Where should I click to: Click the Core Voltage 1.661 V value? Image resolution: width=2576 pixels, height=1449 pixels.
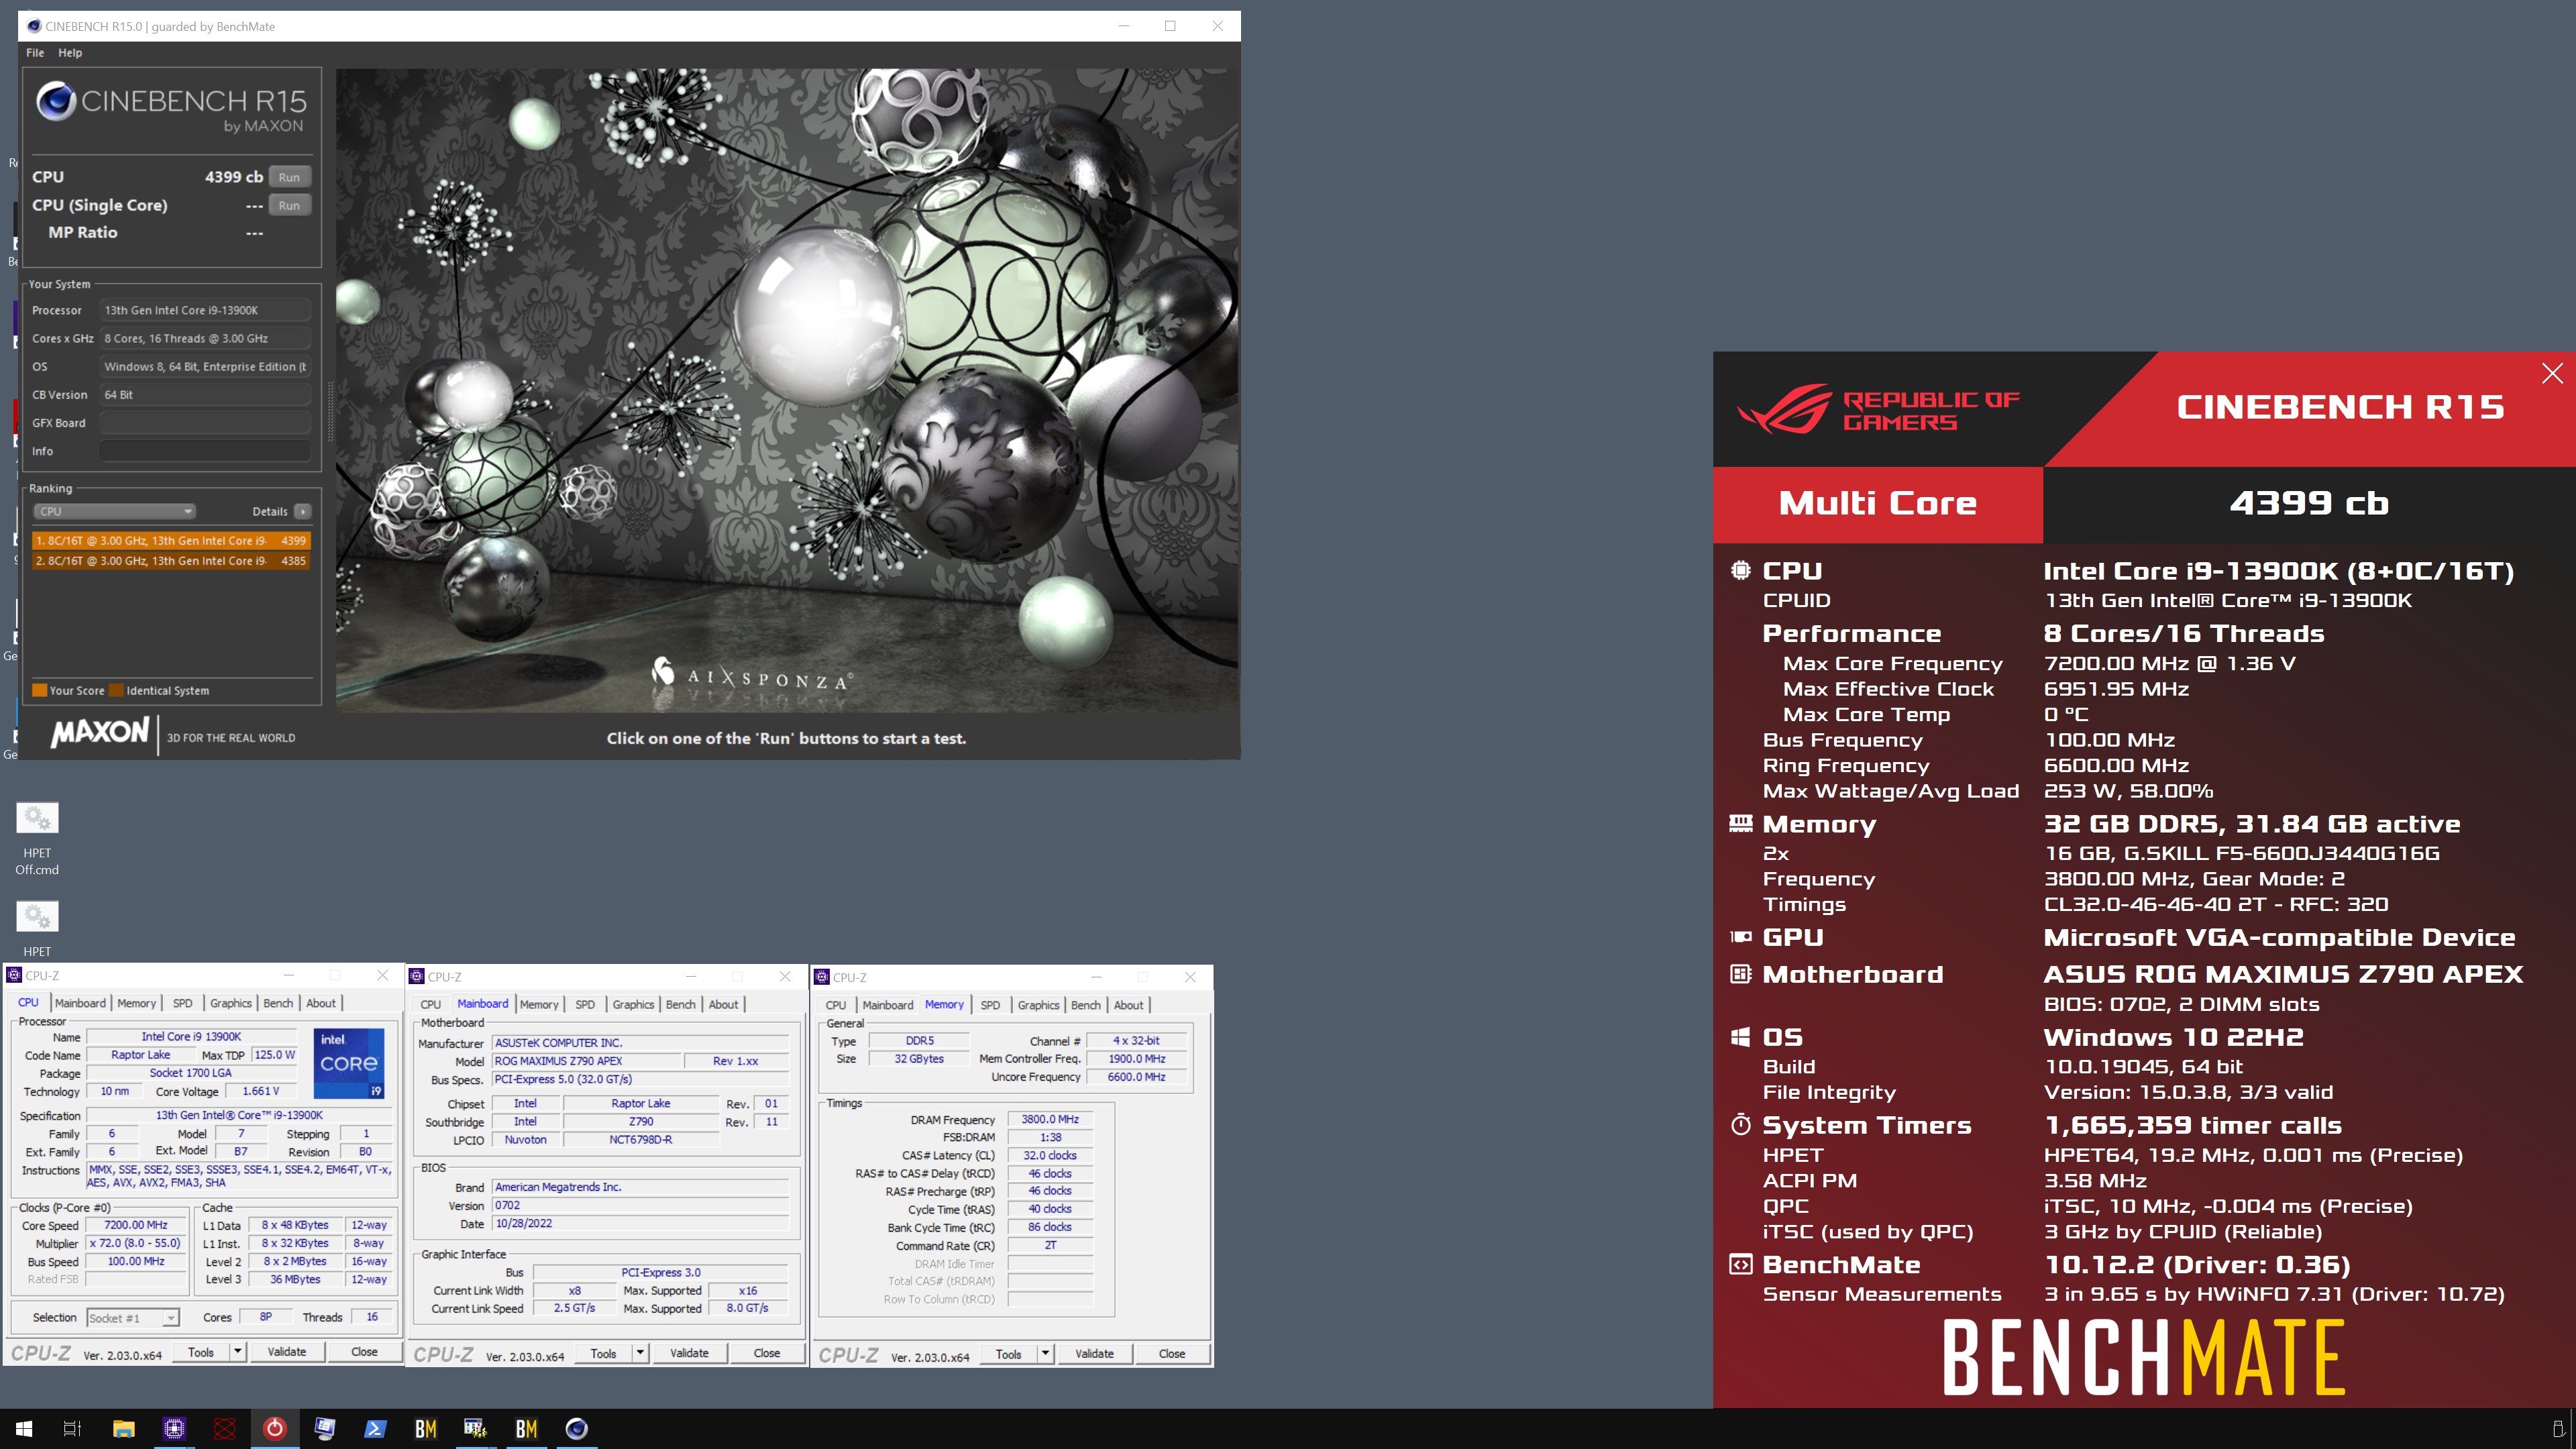tap(261, 1091)
